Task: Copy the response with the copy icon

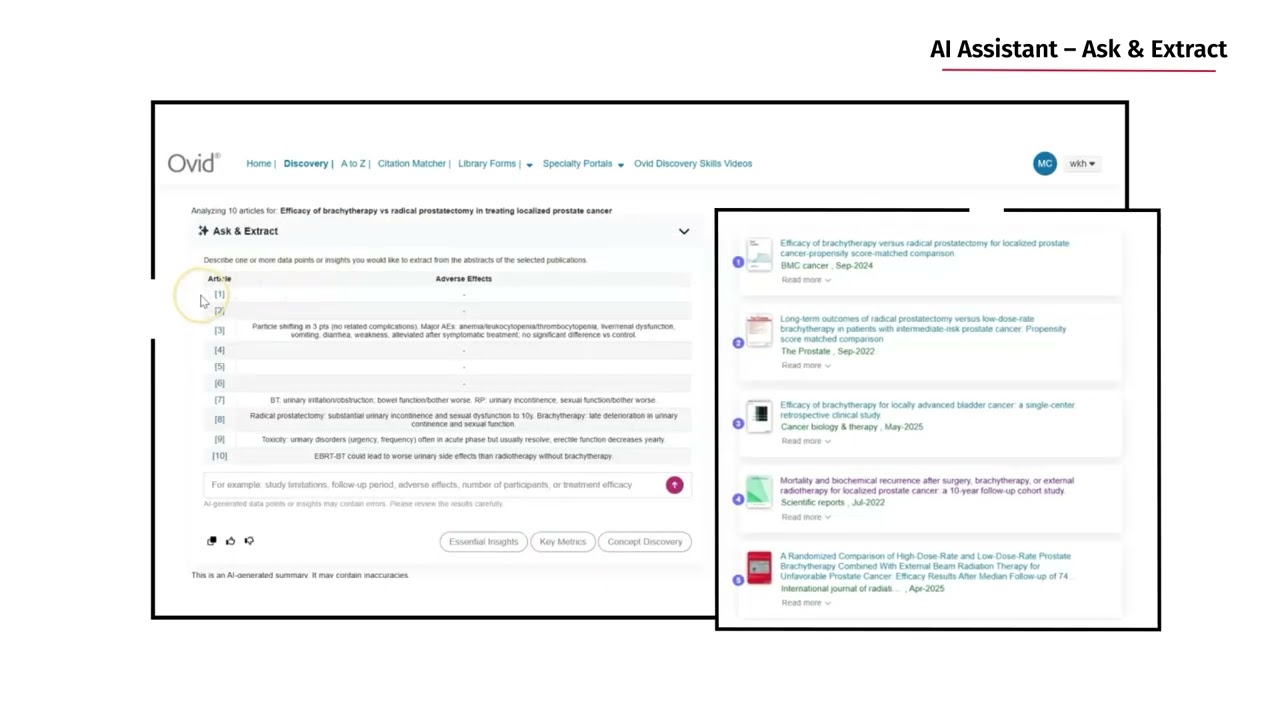Action: click(211, 541)
